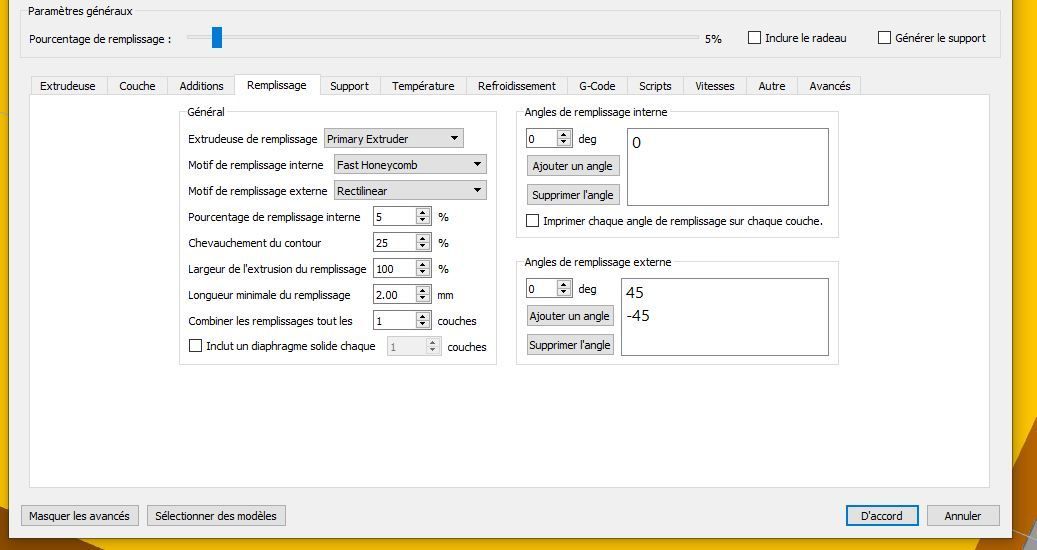Increase internal fill angle stepper

click(564, 135)
